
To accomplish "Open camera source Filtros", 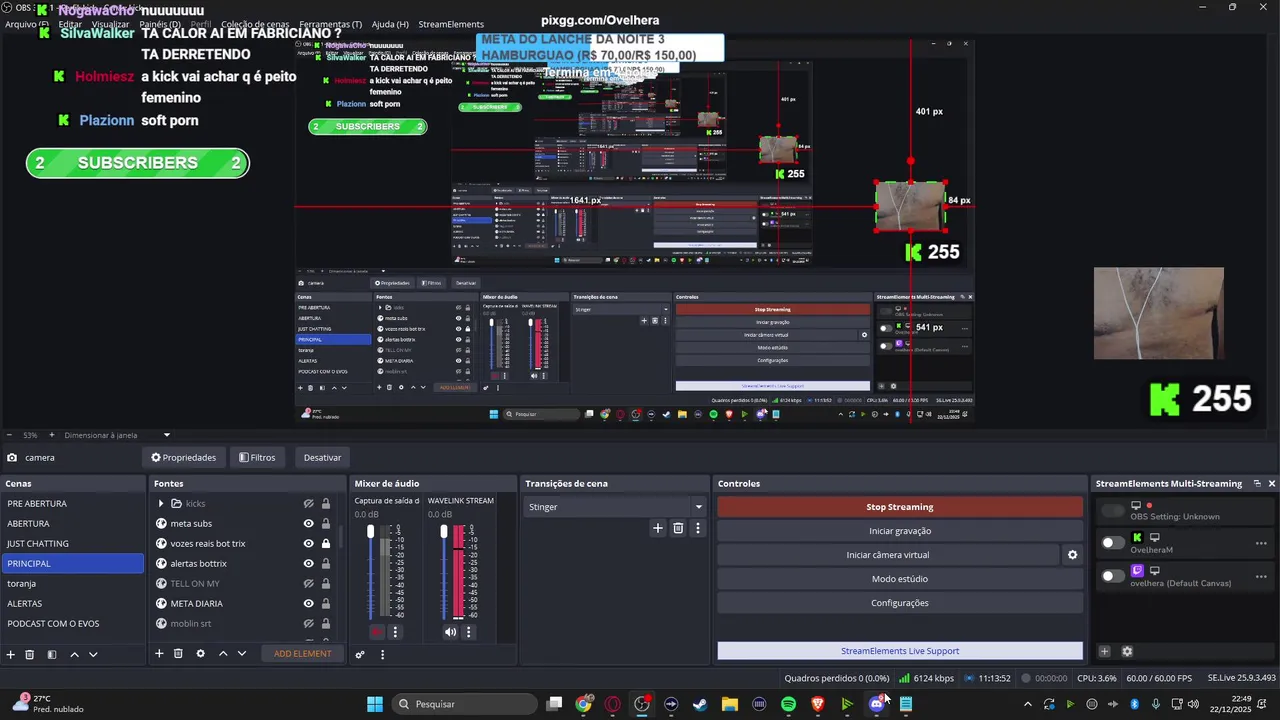I will click(x=257, y=457).
